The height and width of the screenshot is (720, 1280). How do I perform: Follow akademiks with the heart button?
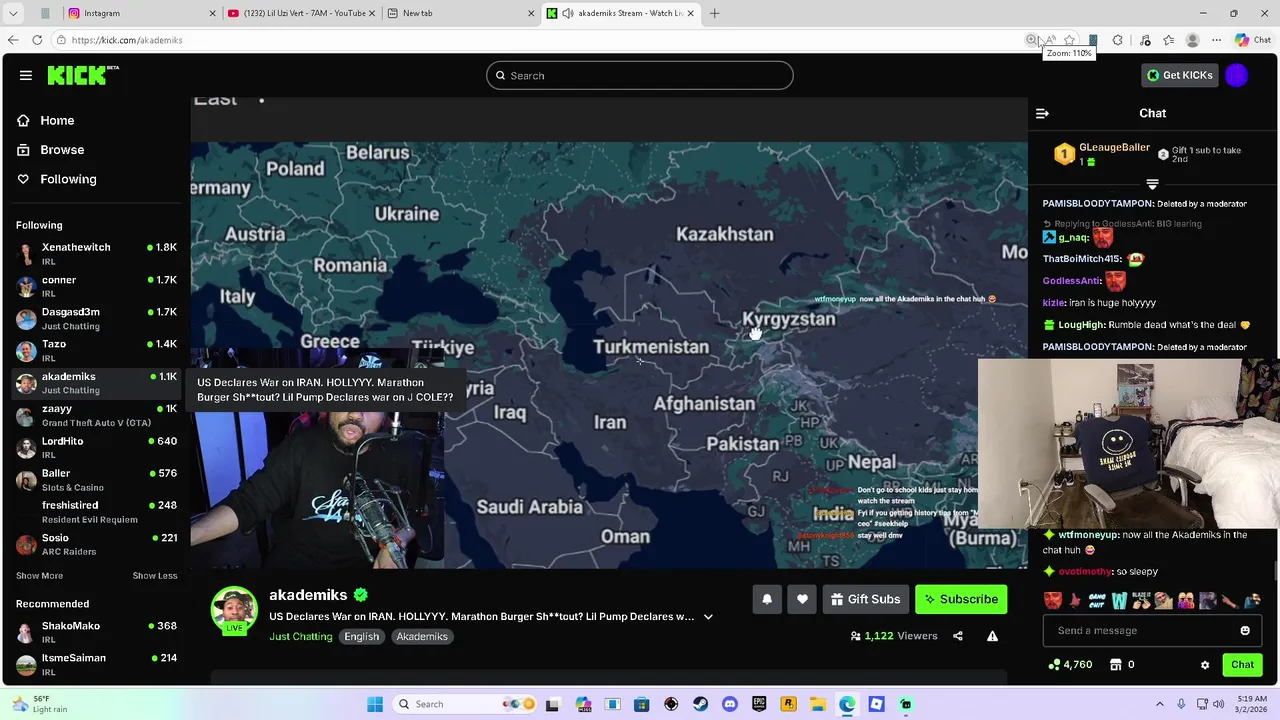pyautogui.click(x=802, y=599)
